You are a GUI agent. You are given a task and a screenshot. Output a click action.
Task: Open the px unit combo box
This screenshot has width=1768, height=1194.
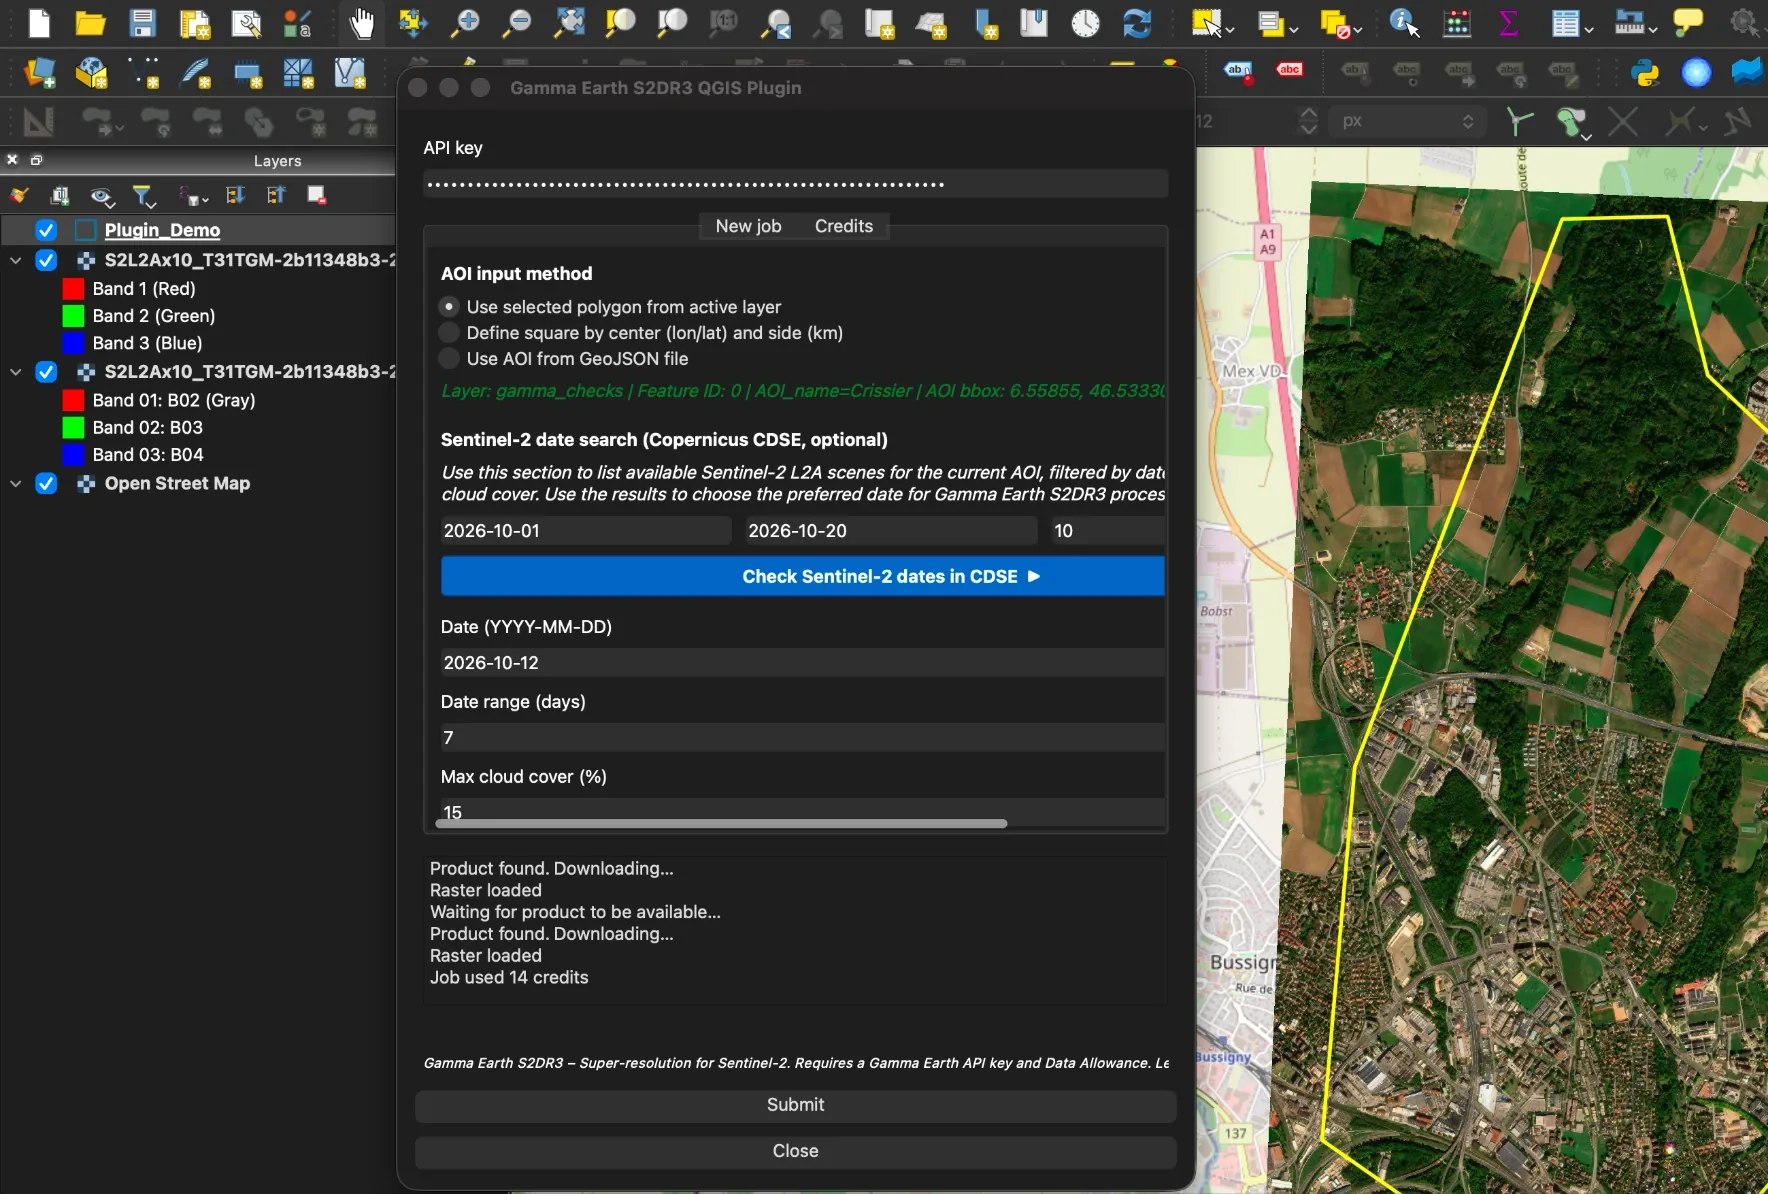[x=1407, y=121]
